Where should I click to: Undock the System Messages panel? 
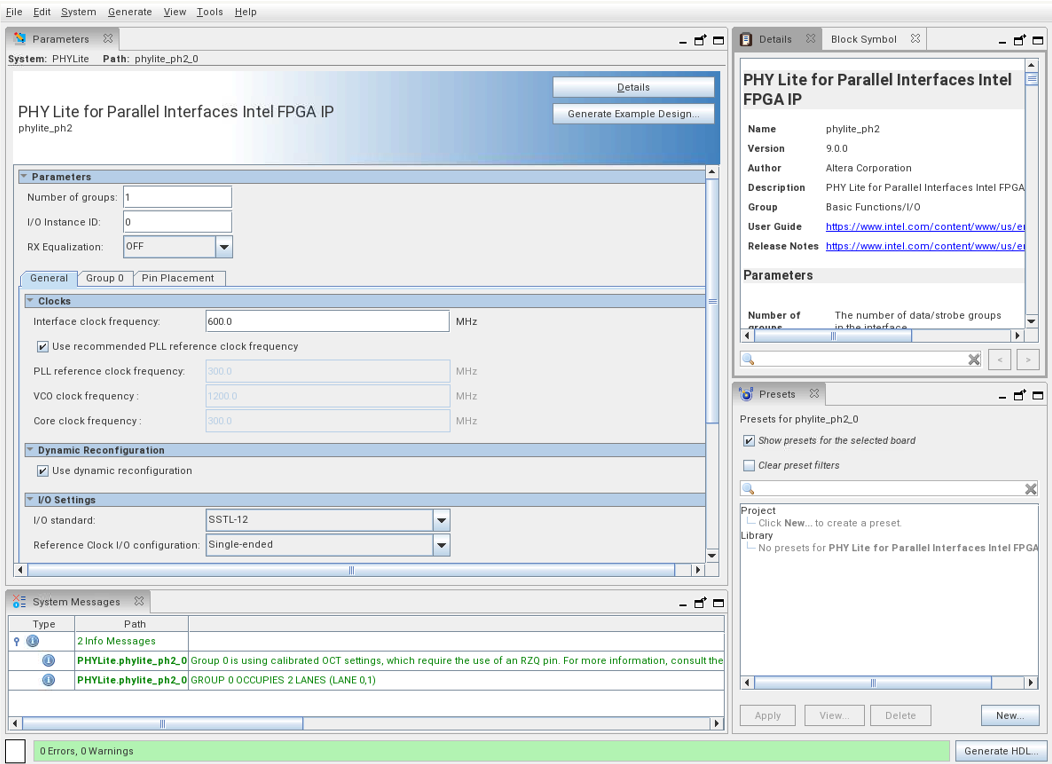pos(700,603)
